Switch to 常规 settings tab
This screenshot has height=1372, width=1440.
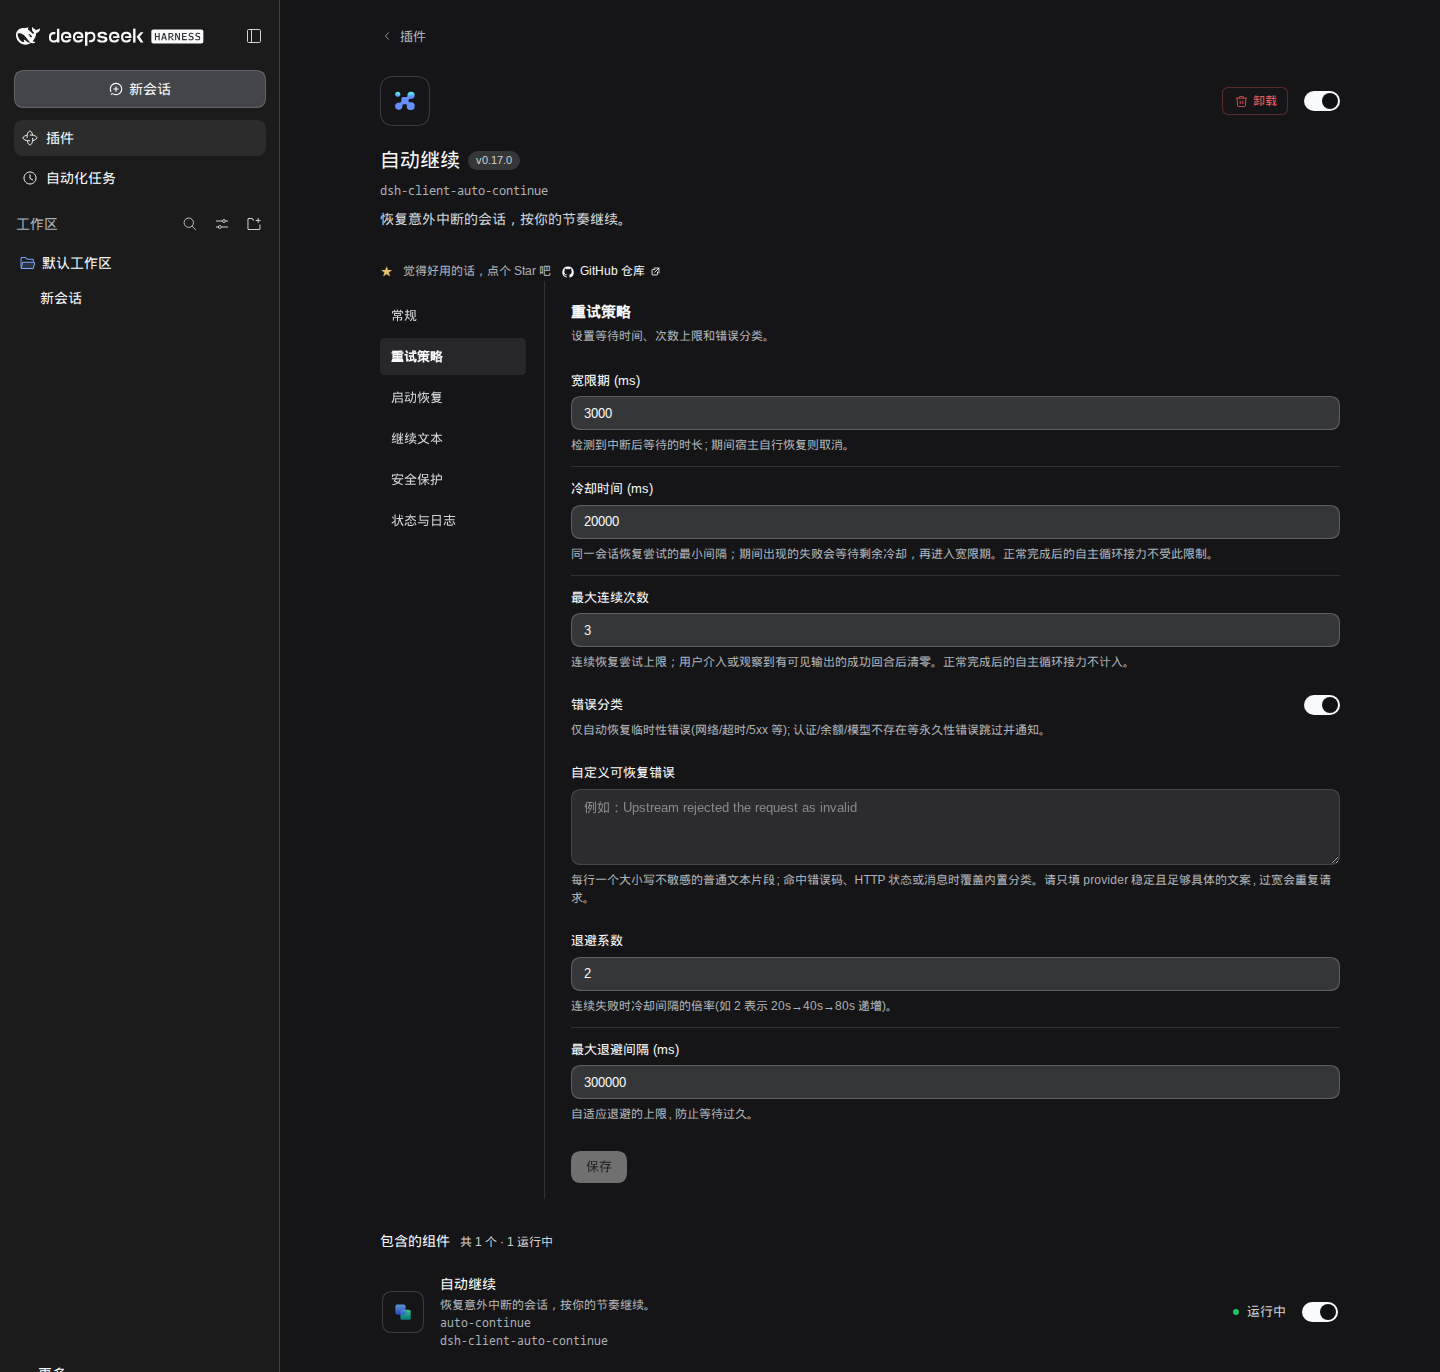tap(453, 315)
